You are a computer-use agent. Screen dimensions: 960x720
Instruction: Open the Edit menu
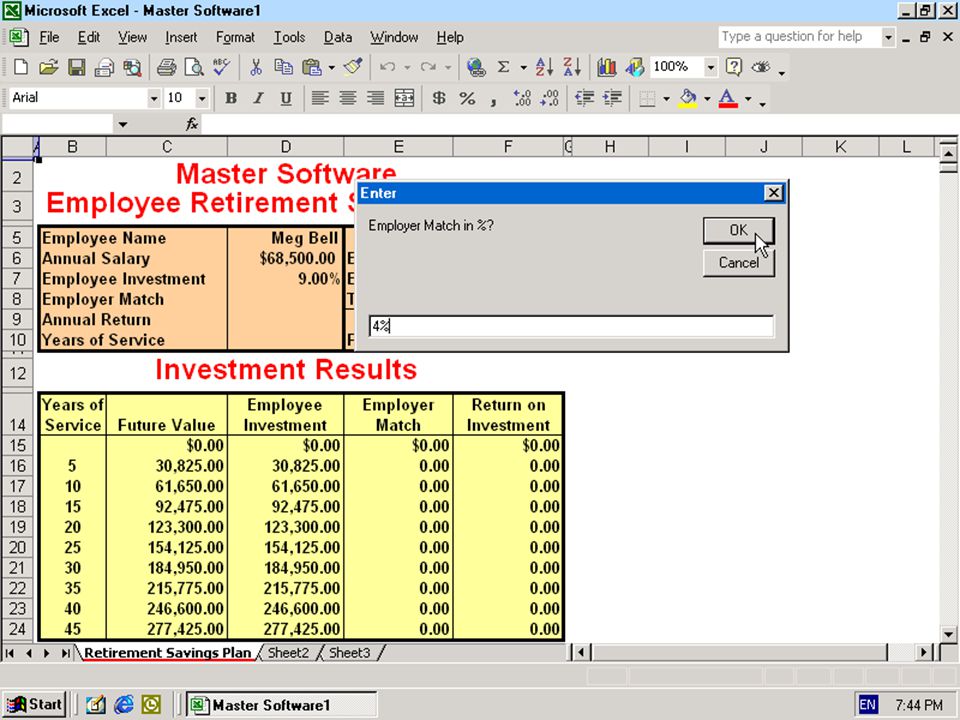tap(89, 37)
